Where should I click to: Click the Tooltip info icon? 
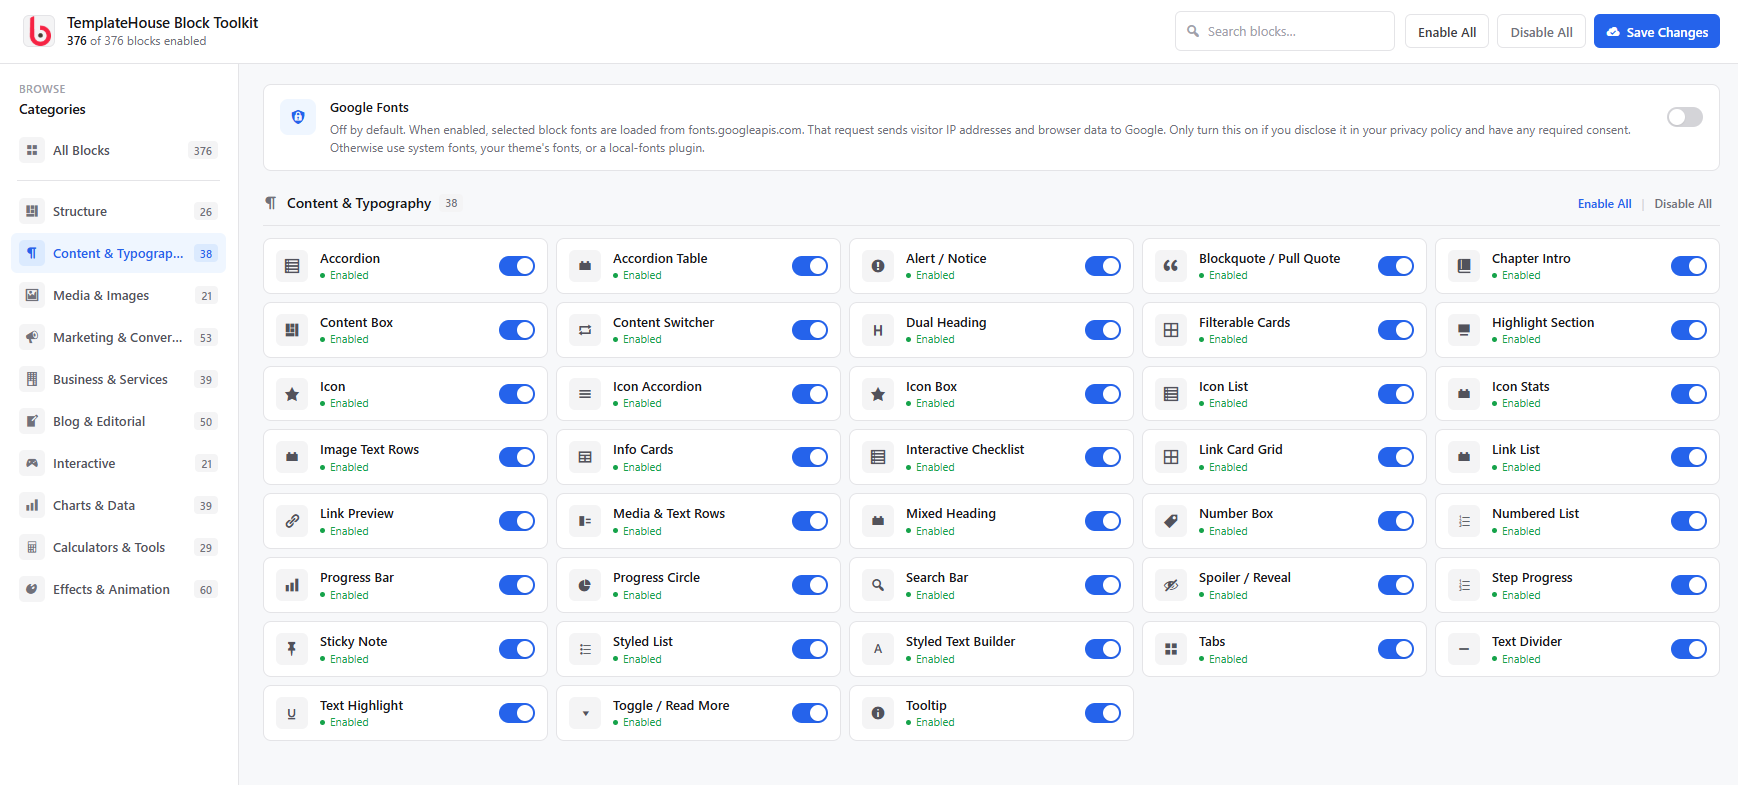click(878, 713)
